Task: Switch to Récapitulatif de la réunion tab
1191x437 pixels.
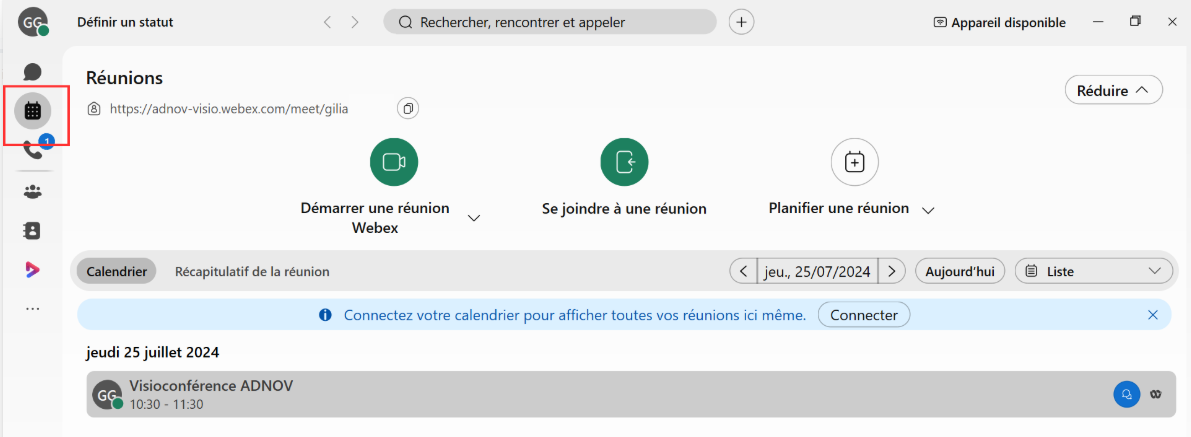Action: click(x=252, y=271)
